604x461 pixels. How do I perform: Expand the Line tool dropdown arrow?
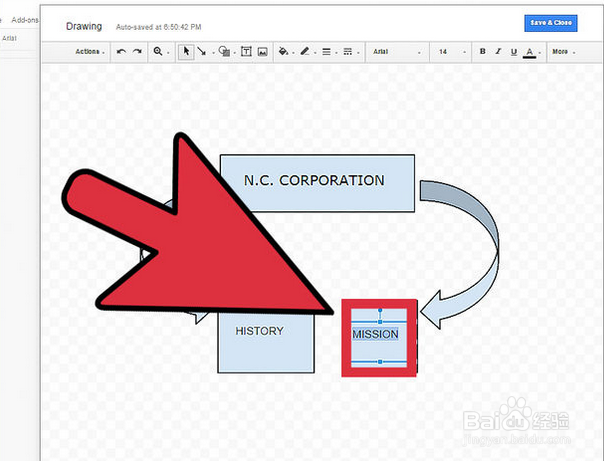tap(213, 53)
